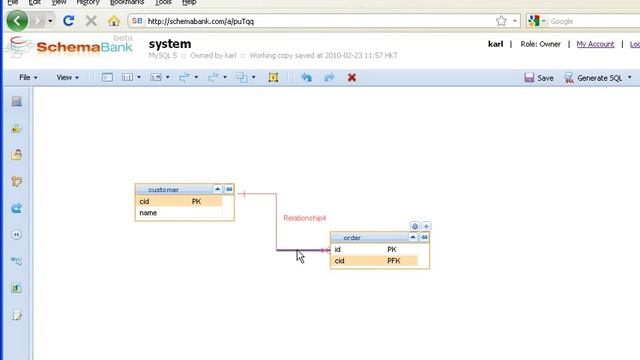
Task: Open the back history dropdown arrow
Action: point(50,21)
